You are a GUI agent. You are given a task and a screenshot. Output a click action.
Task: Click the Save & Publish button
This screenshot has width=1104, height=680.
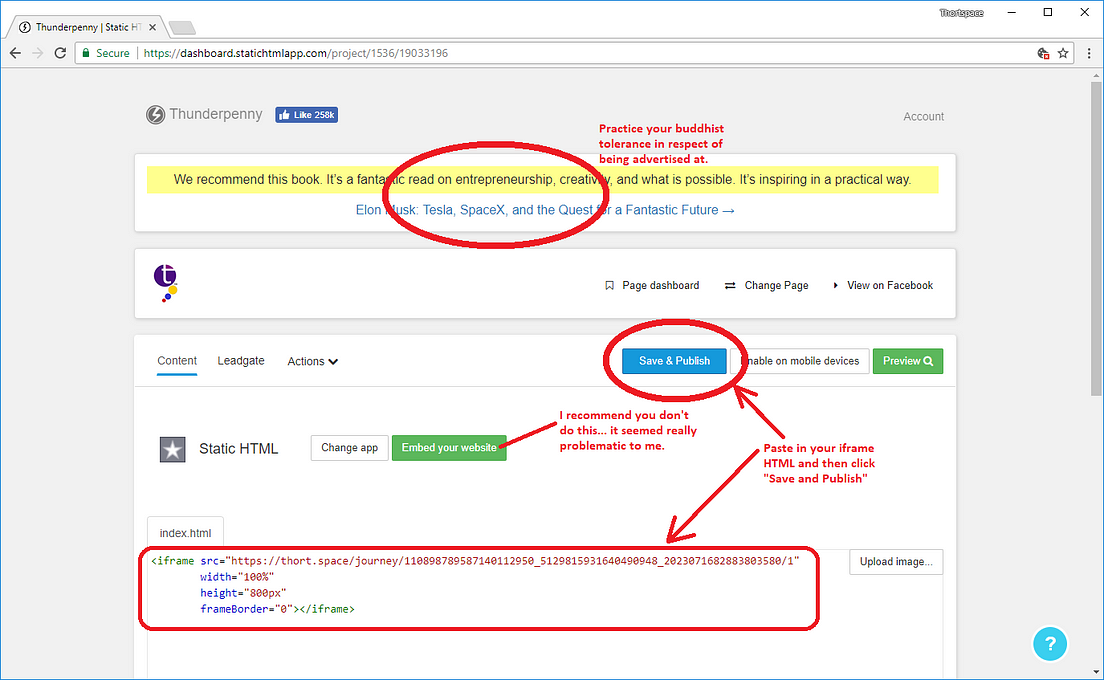pos(674,360)
